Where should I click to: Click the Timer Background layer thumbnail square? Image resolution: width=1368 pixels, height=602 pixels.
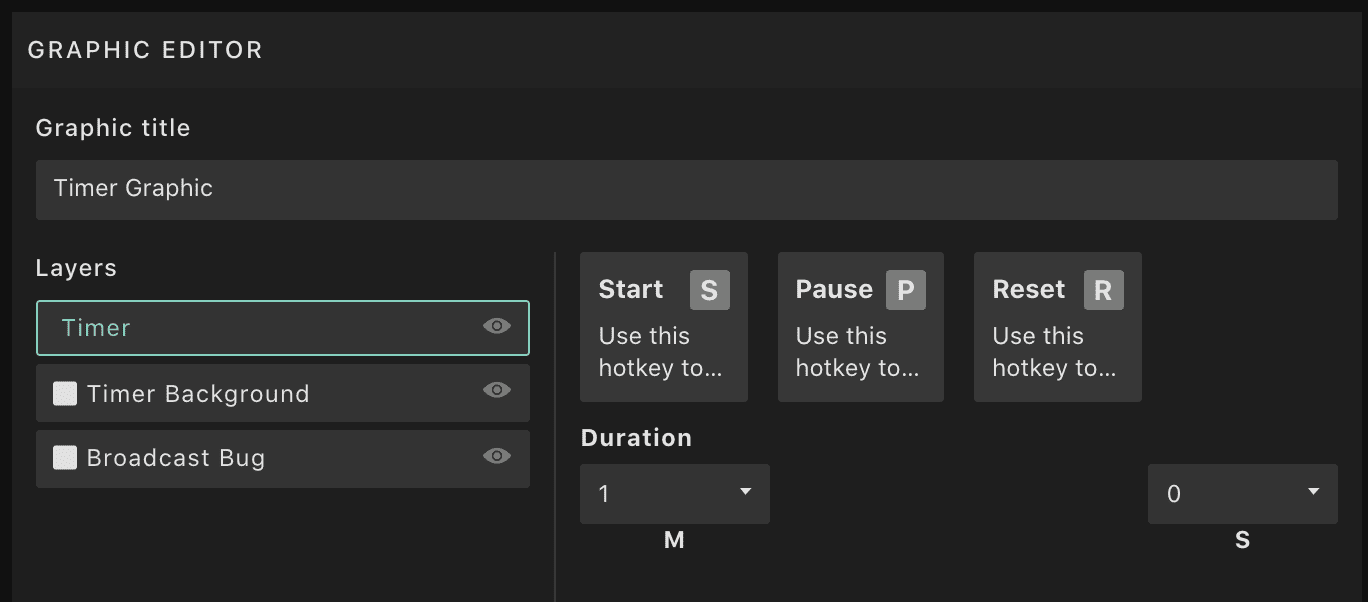pos(65,393)
